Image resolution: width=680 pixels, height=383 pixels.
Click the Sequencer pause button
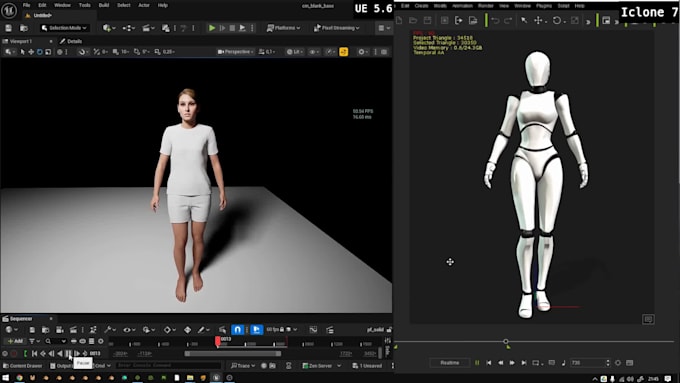point(69,354)
